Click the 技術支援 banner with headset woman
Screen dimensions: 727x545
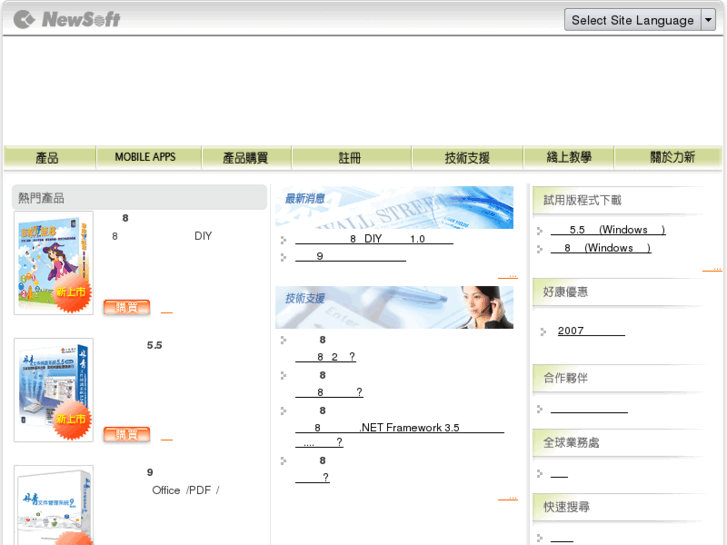[x=395, y=308]
